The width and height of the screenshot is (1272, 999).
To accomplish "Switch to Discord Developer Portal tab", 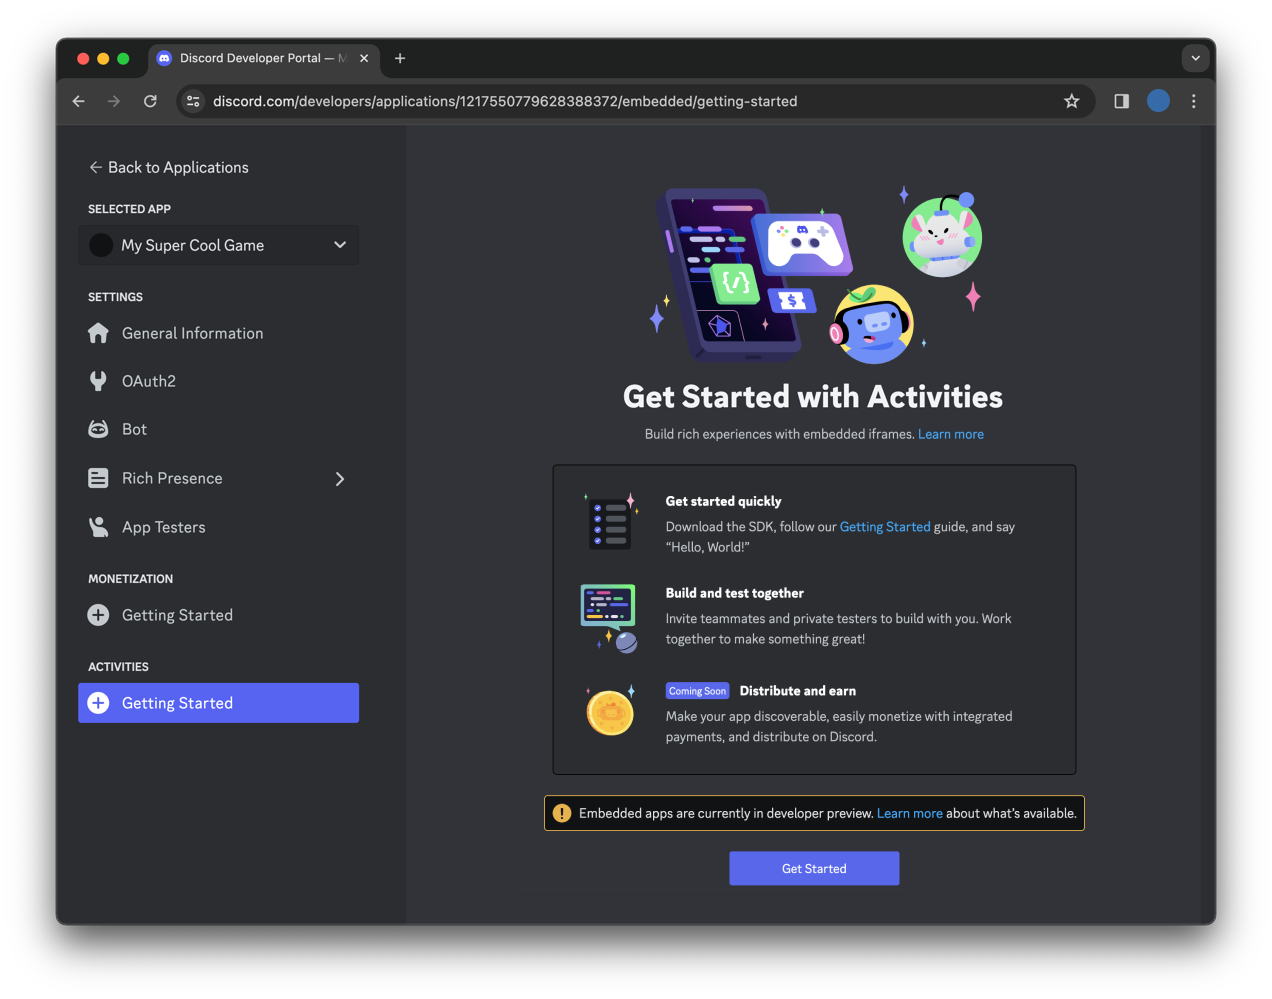I will [264, 58].
